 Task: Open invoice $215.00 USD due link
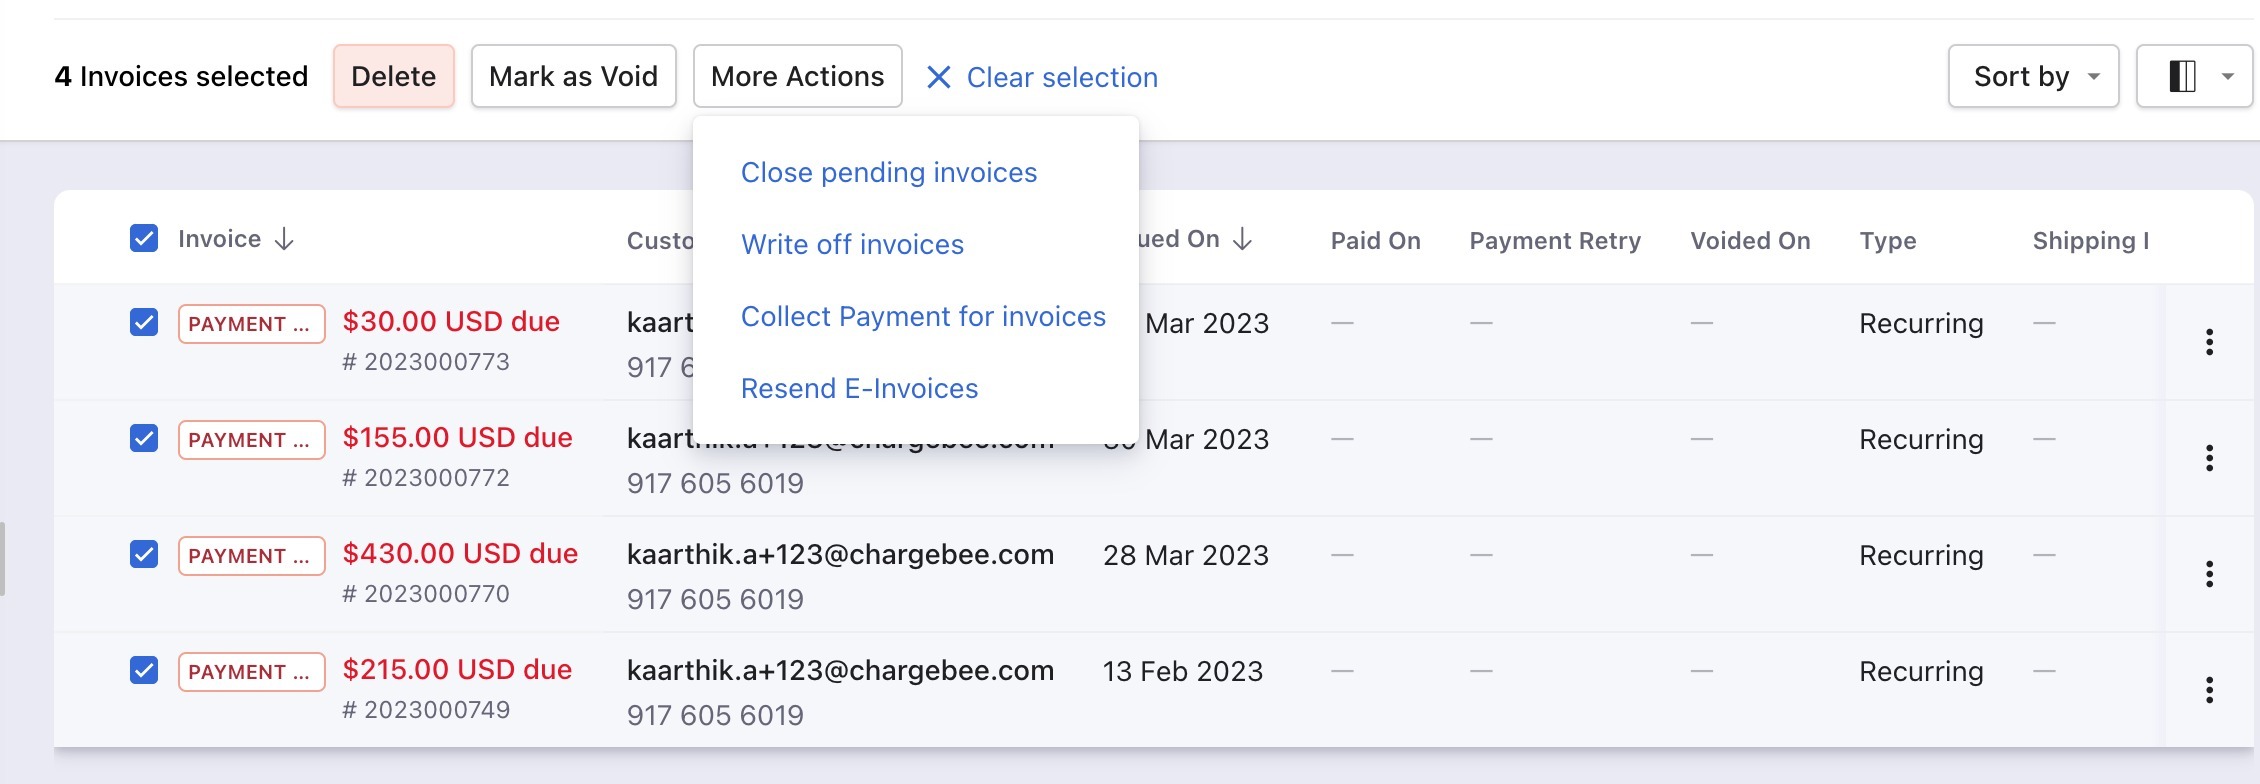point(457,670)
